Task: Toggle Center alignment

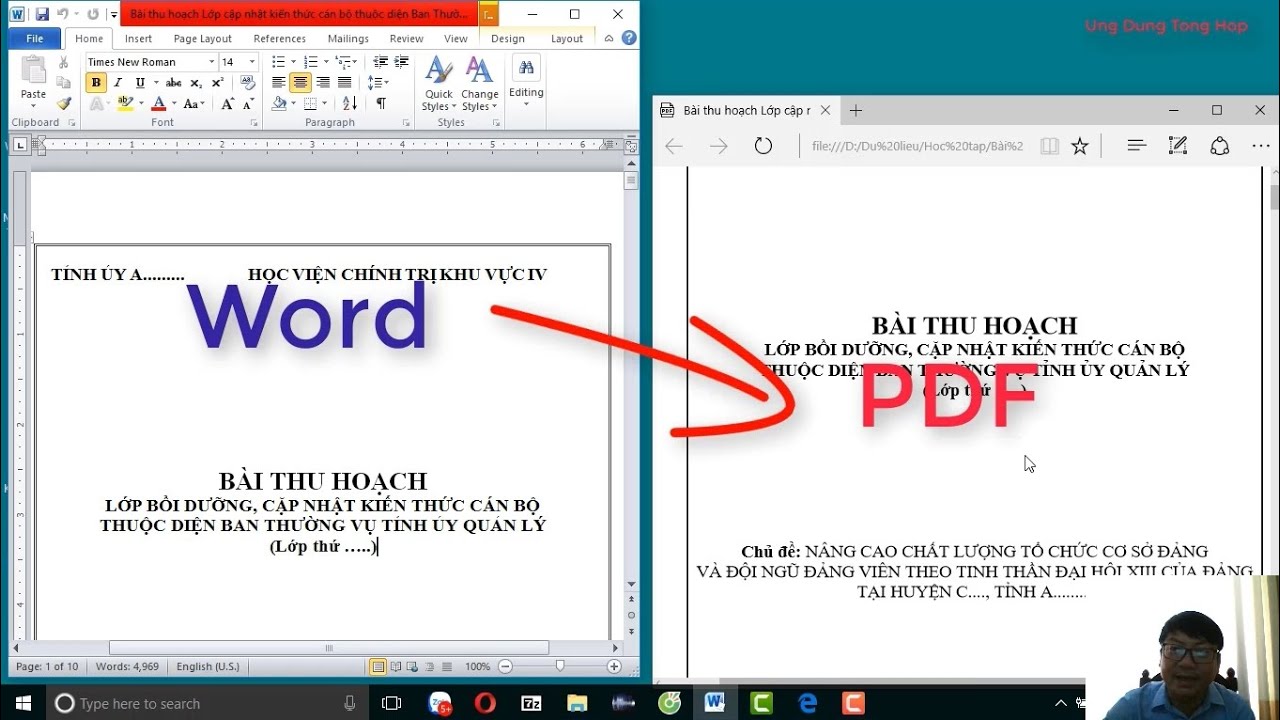Action: 300,83
